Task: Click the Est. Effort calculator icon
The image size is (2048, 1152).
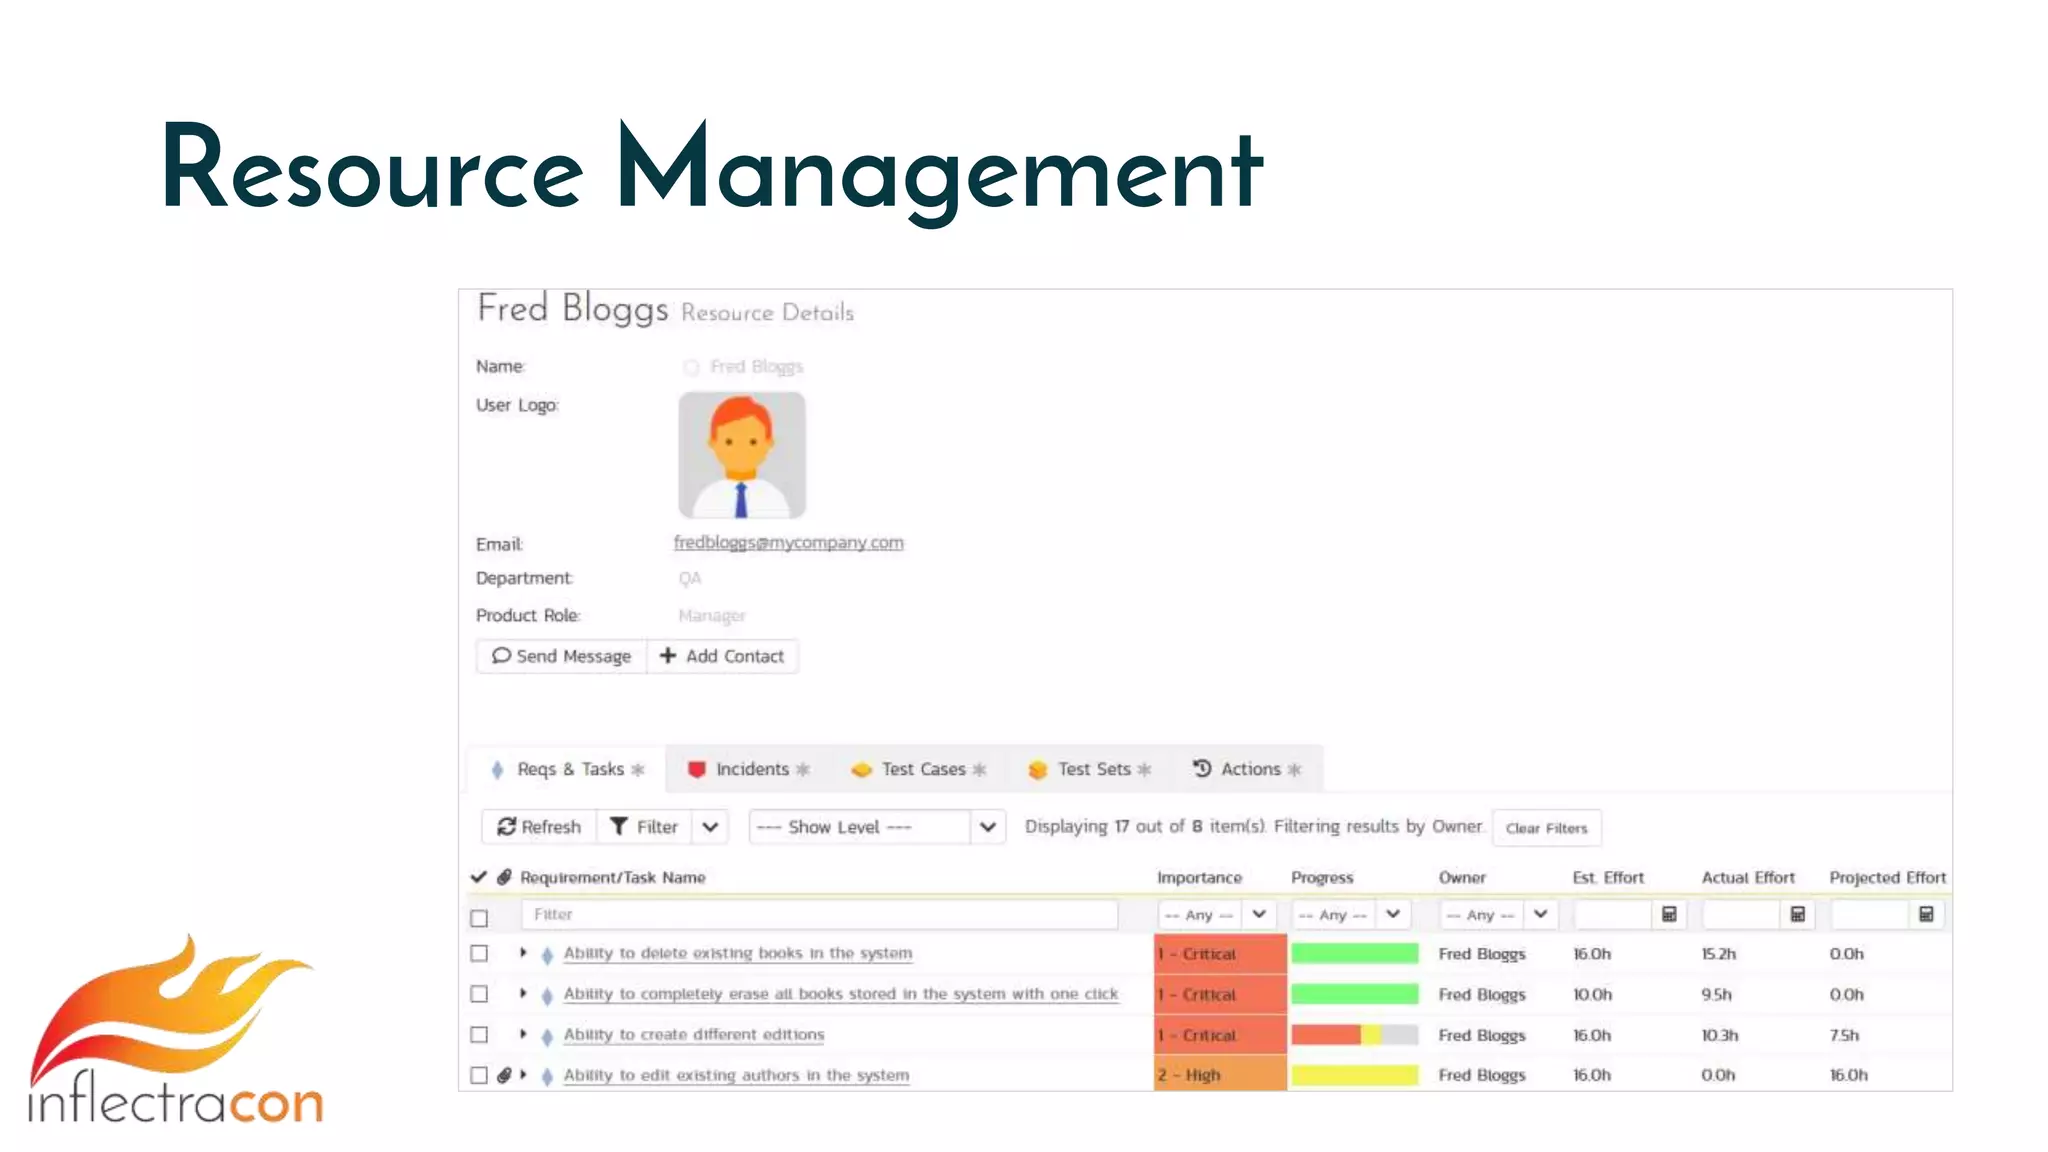Action: [1669, 914]
